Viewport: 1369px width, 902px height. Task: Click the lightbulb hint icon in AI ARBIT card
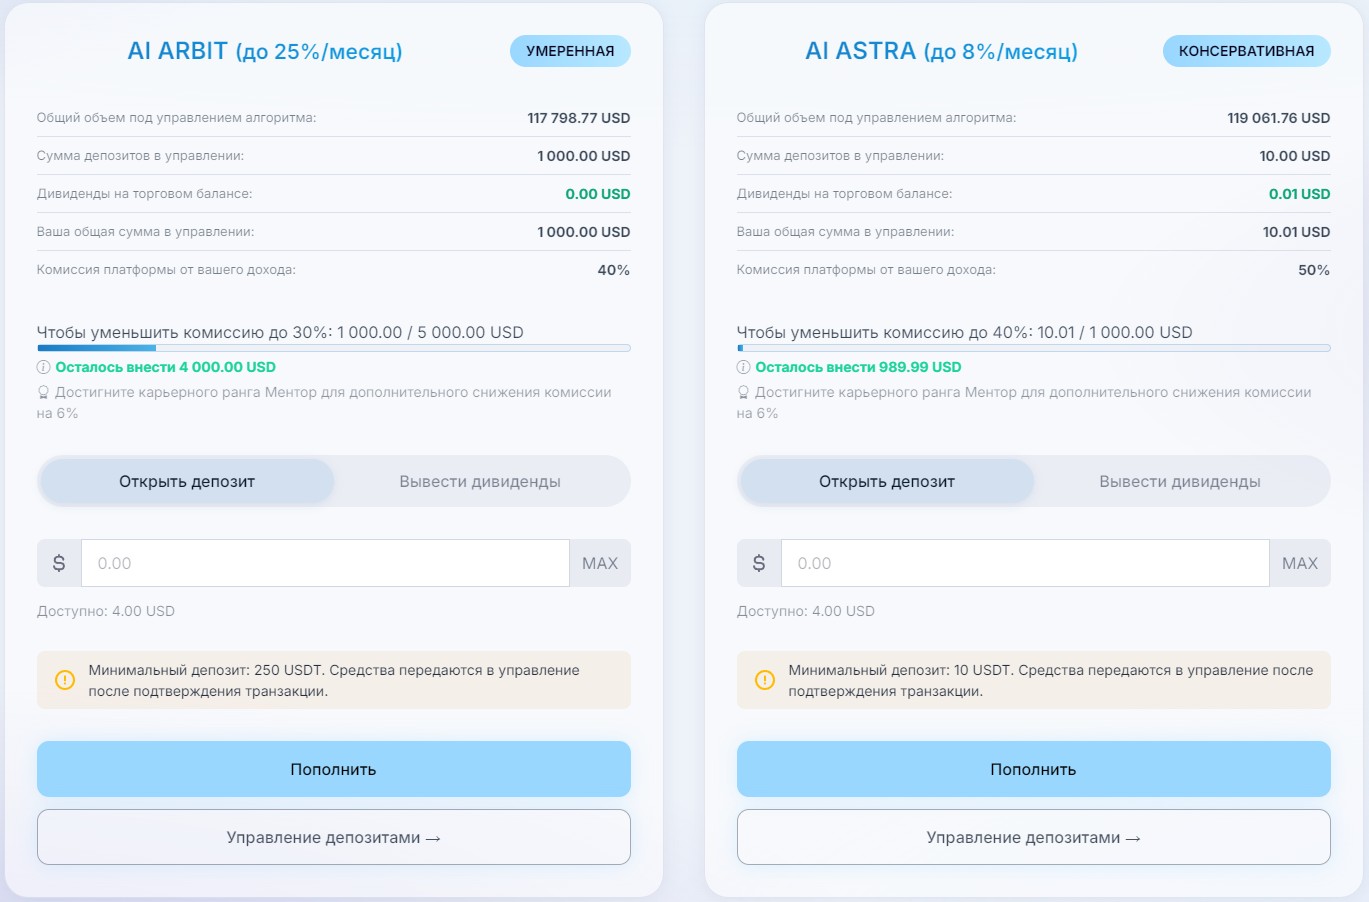click(43, 392)
